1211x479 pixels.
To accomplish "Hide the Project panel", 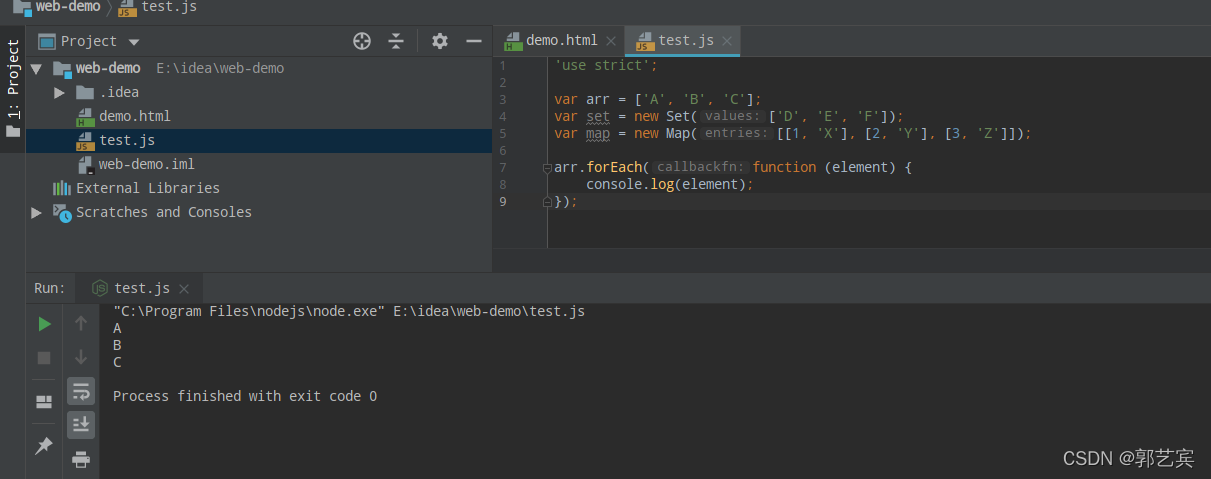I will (474, 41).
